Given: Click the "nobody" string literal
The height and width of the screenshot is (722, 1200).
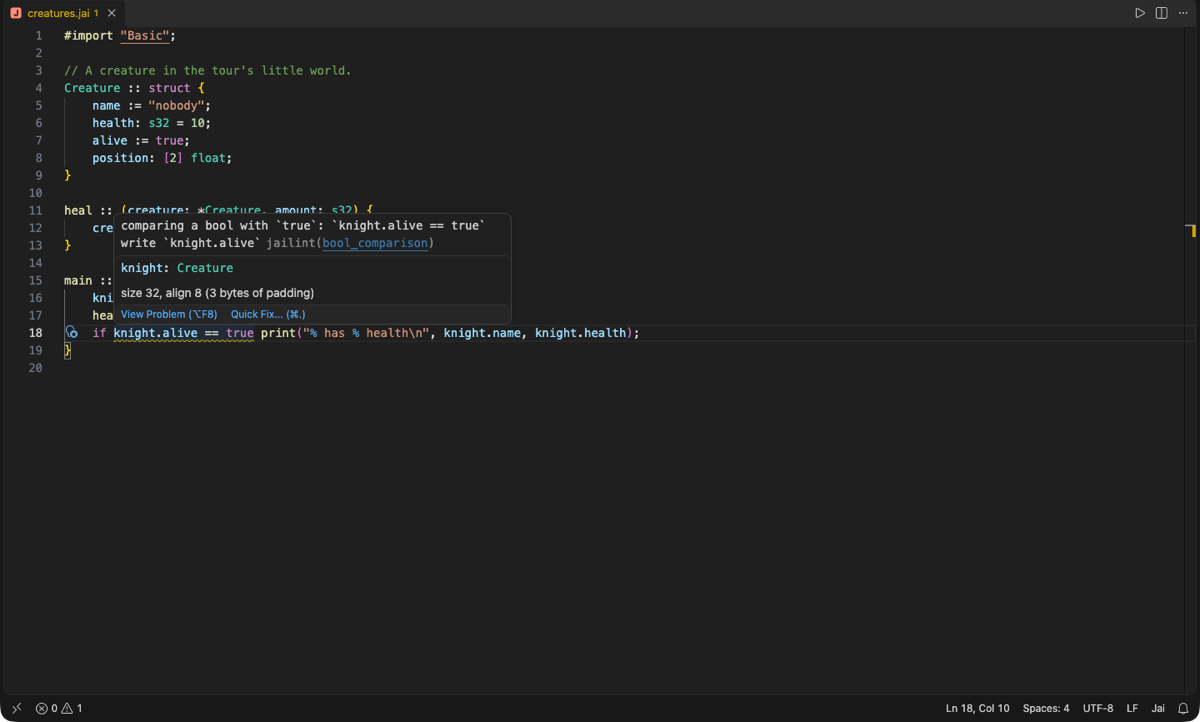Looking at the screenshot, I should pyautogui.click(x=176, y=105).
